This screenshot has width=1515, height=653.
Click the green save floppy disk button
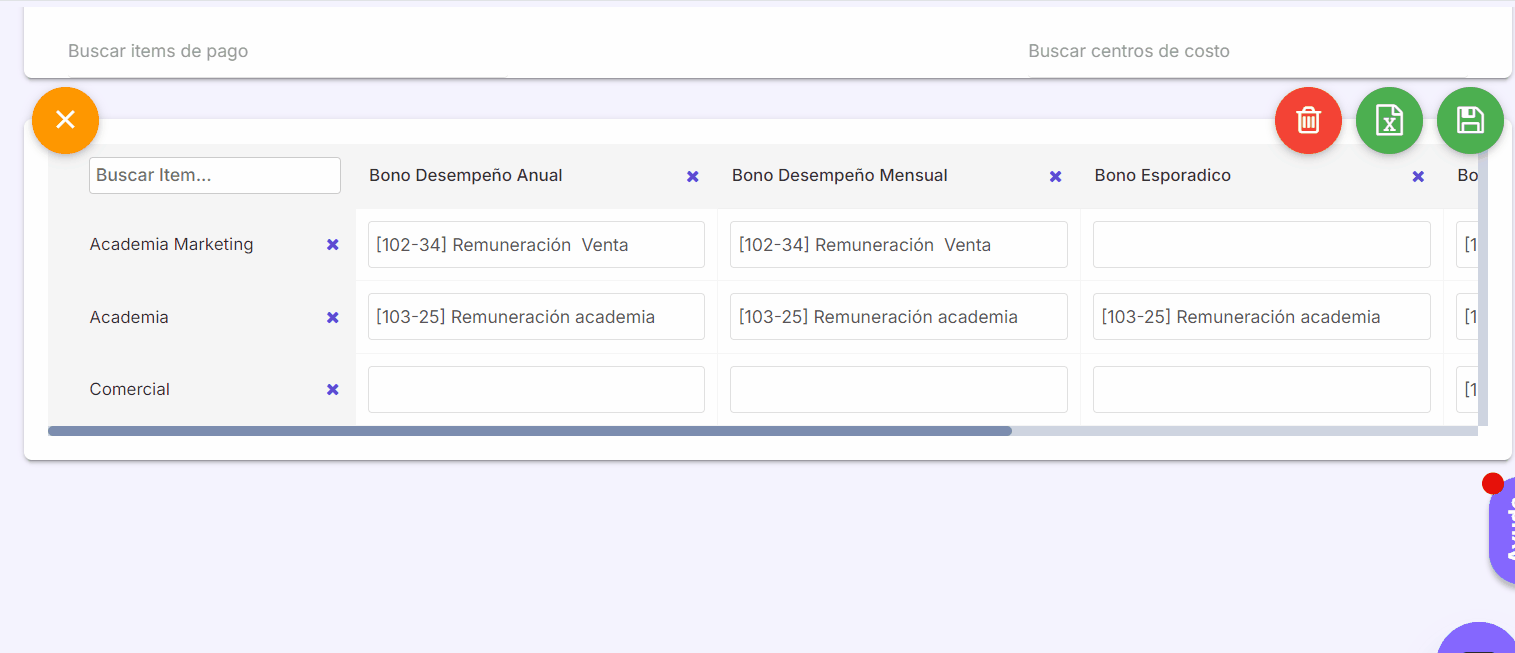point(1470,120)
